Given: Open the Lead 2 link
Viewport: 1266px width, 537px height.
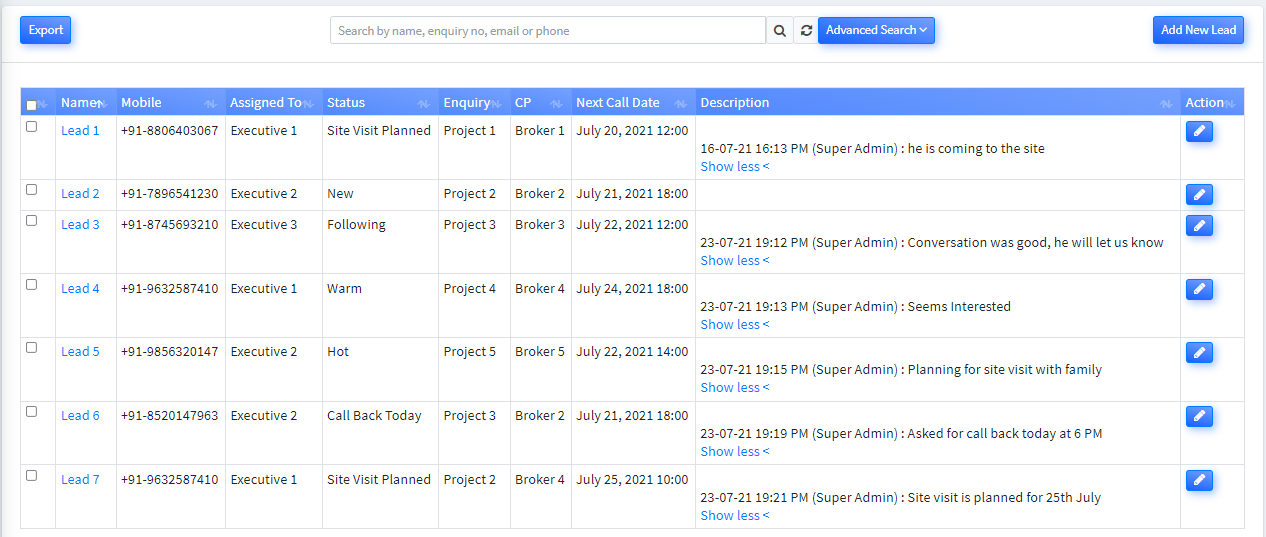Looking at the screenshot, I should [x=80, y=194].
